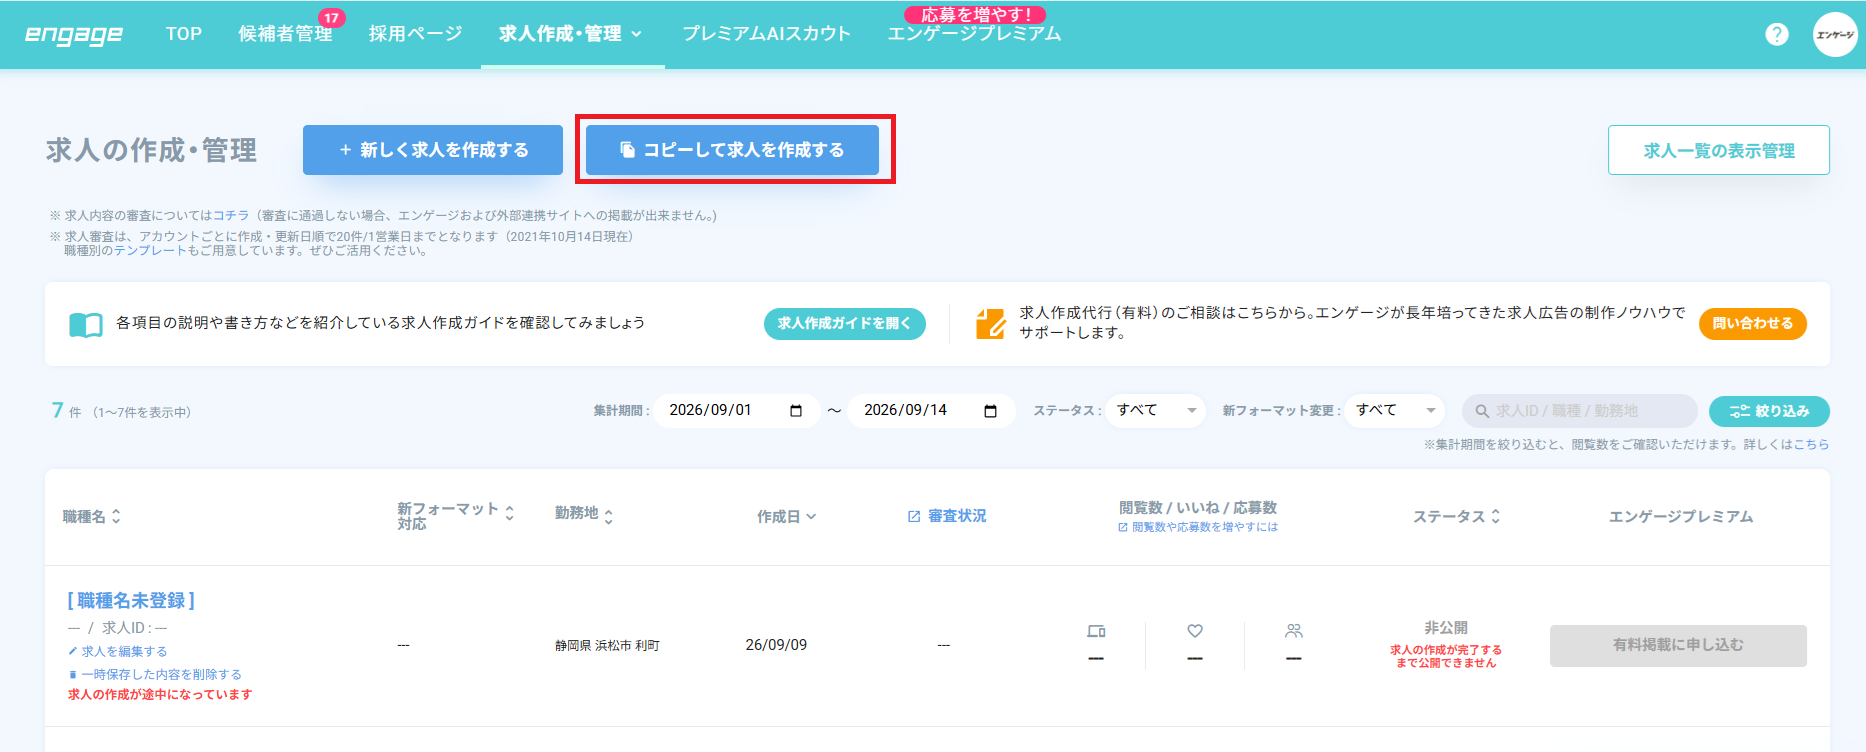Screen dimensions: 1866x752
Task: Click the external link icon beside 審査状況
Action: (x=914, y=516)
